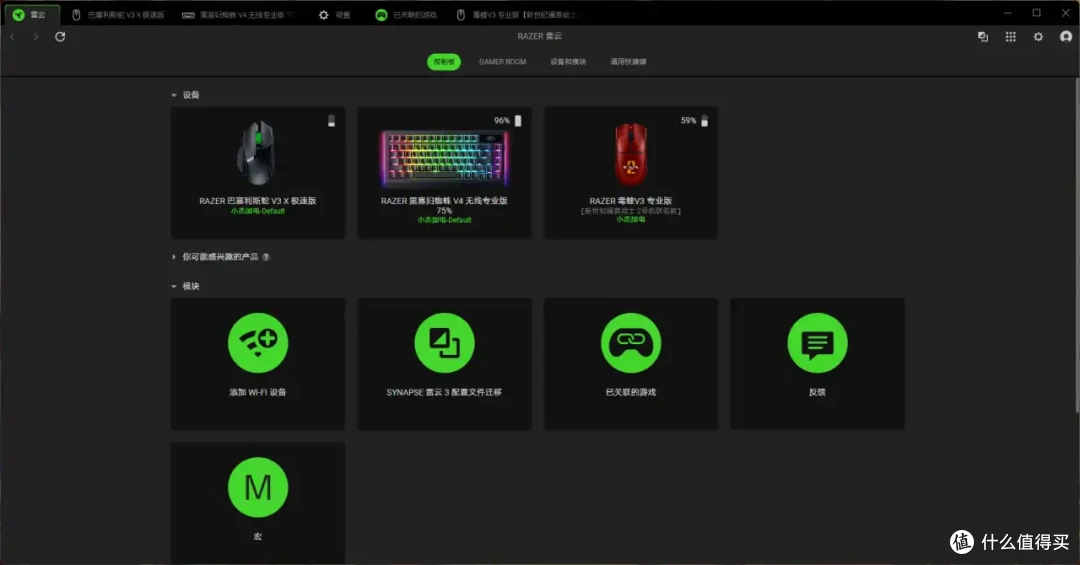Viewport: 1080px width, 565px height.
Task: Click the help question mark beside 你可能感兴趣的产品
Action: point(266,257)
